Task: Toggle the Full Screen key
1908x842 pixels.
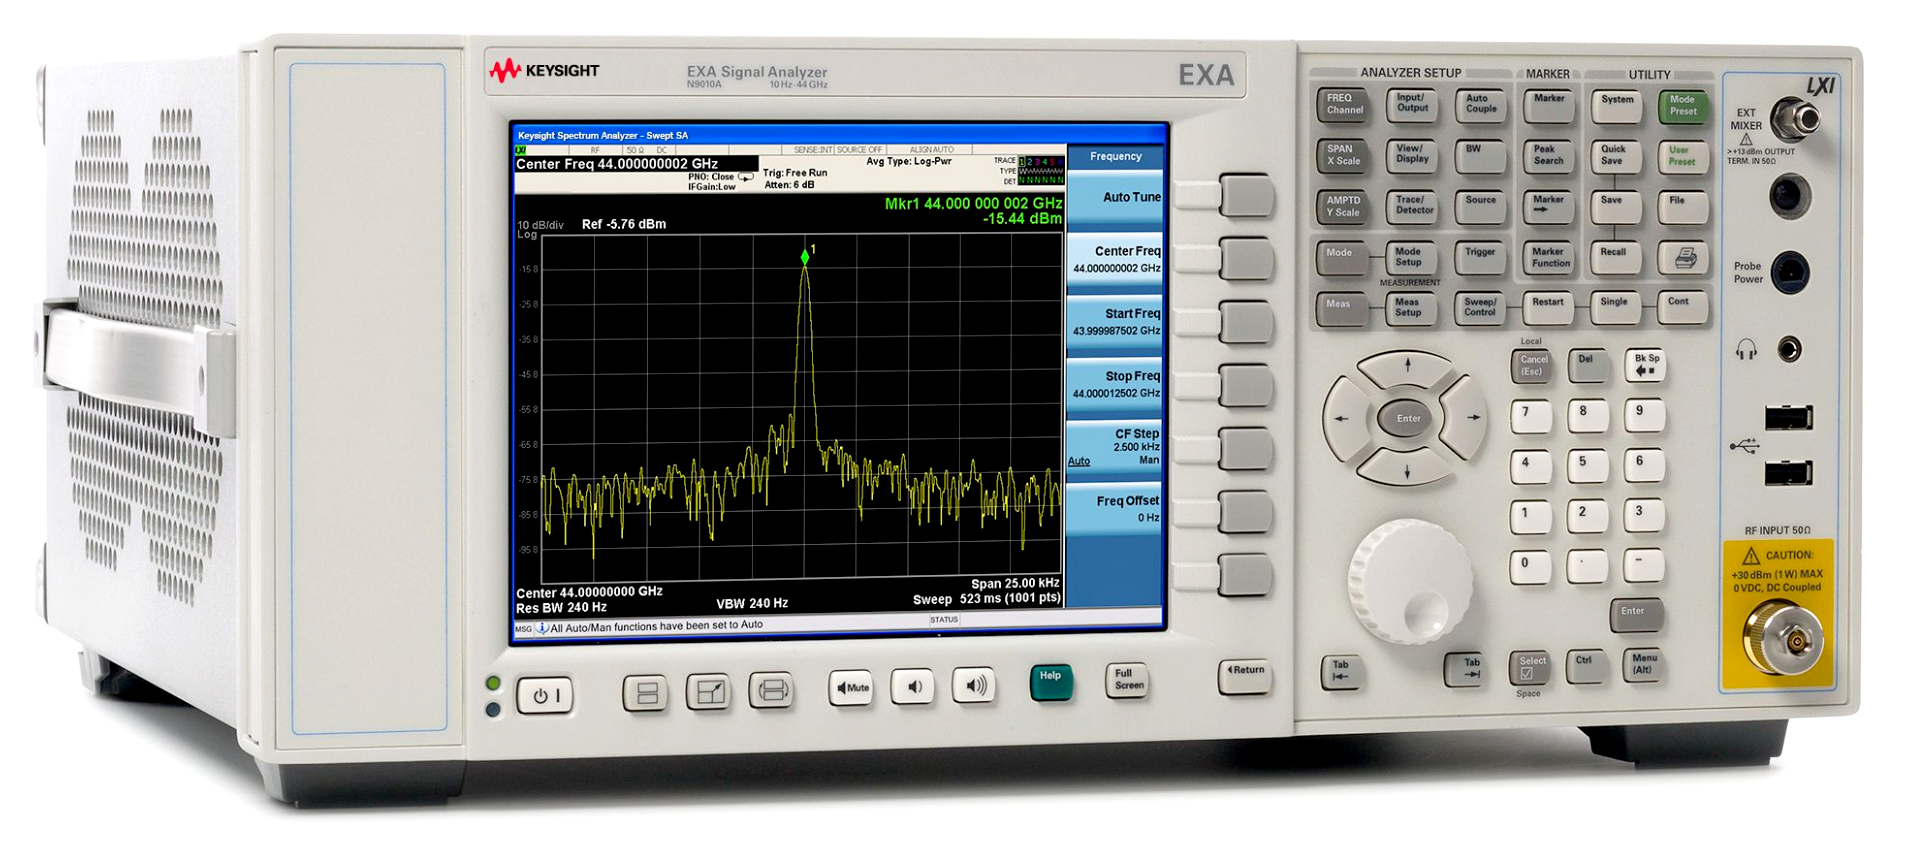Action: [x=1128, y=680]
